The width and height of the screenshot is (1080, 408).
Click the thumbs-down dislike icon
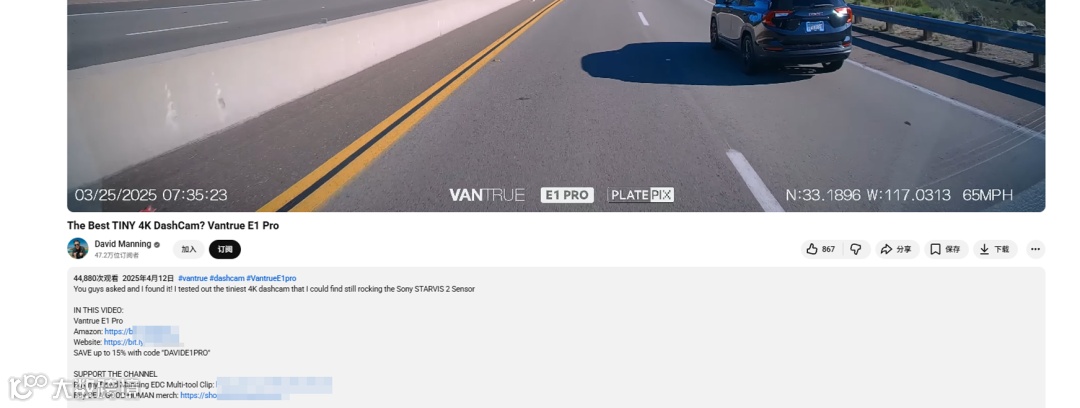(x=856, y=249)
